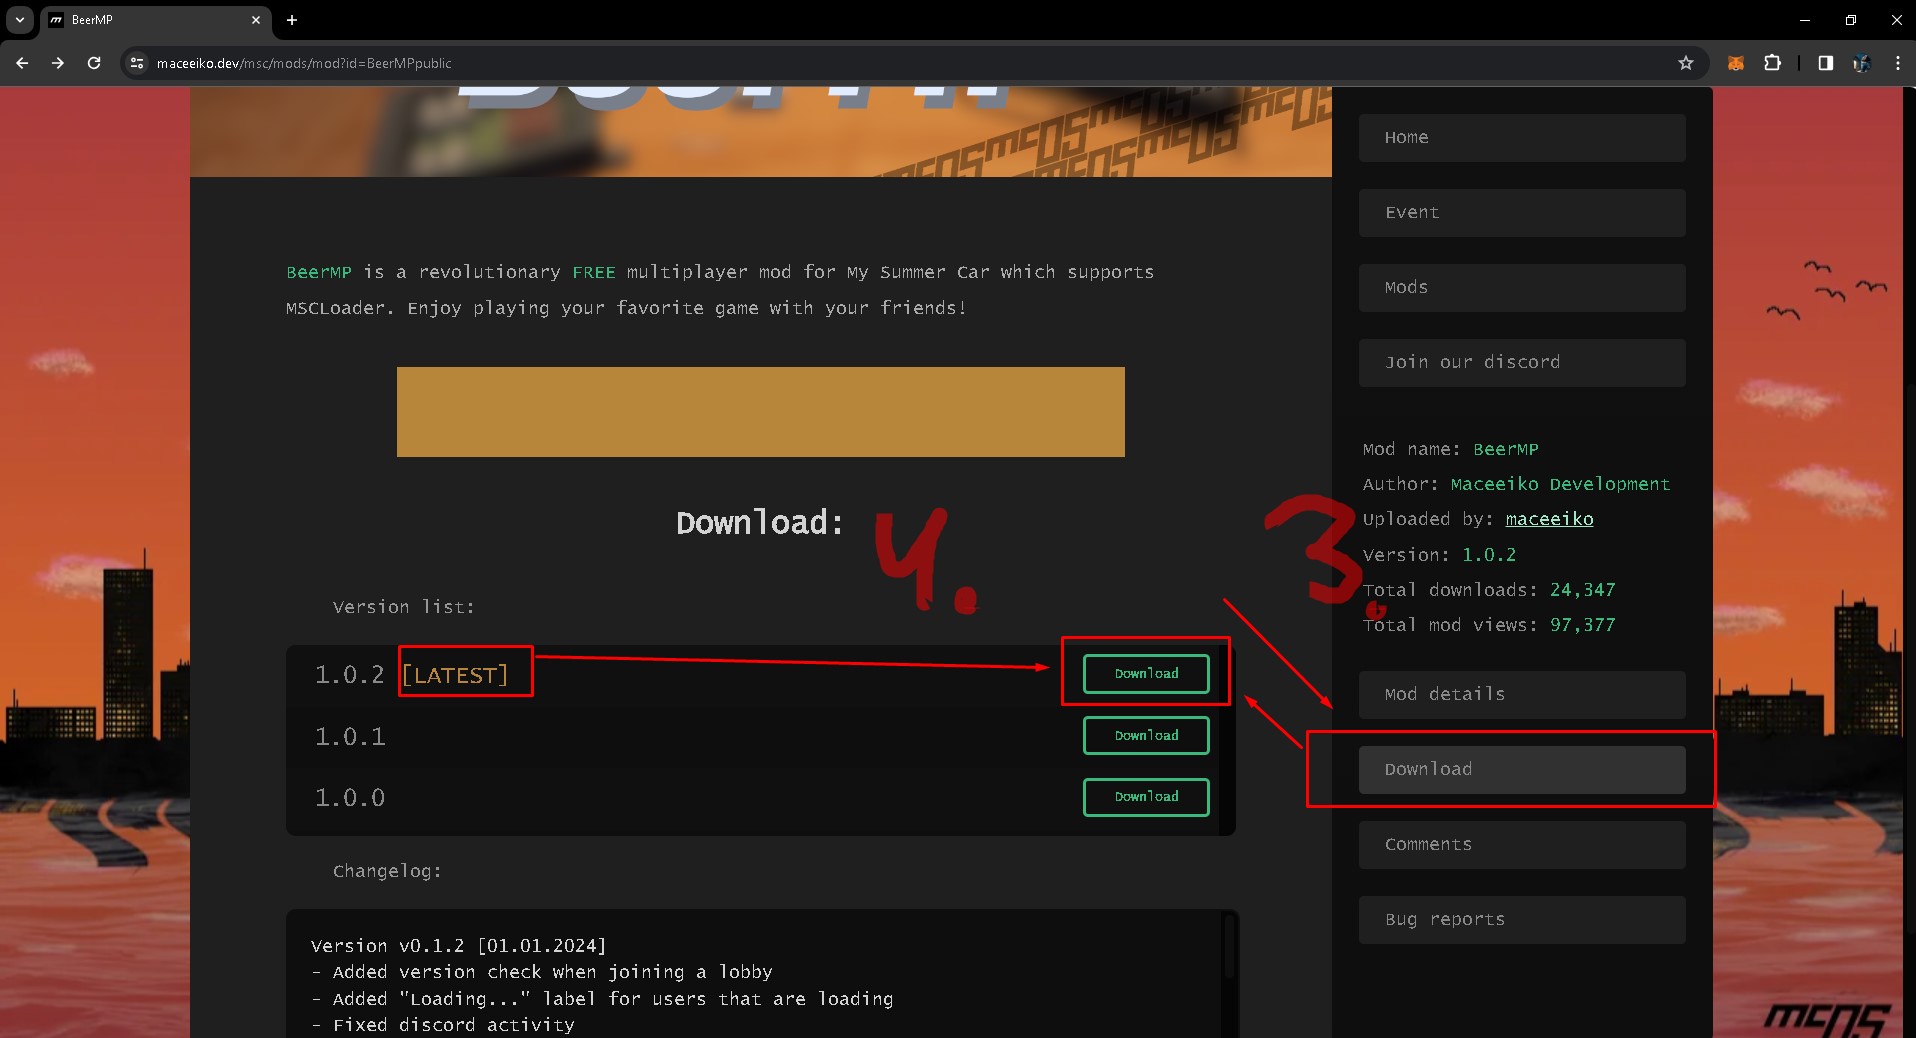The image size is (1916, 1038).
Task: Go to Home in the sidebar
Action: [x=1522, y=138]
